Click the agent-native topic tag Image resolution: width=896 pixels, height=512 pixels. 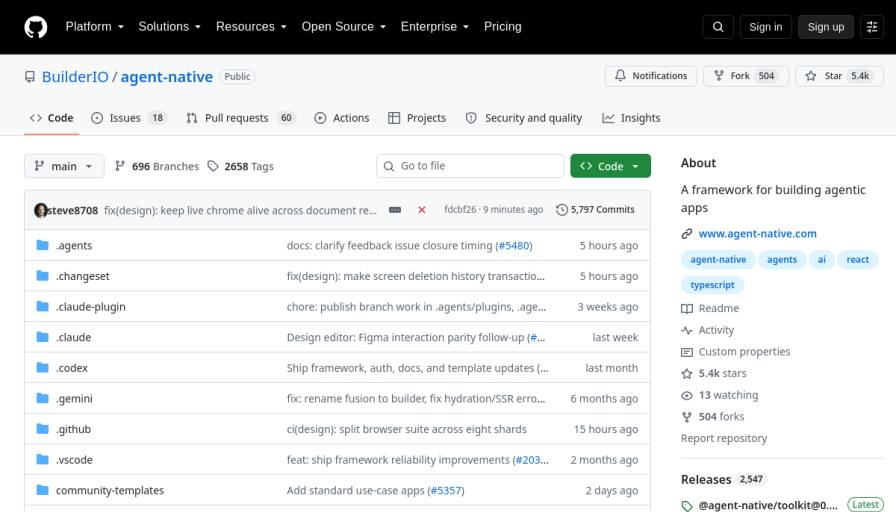[718, 259]
